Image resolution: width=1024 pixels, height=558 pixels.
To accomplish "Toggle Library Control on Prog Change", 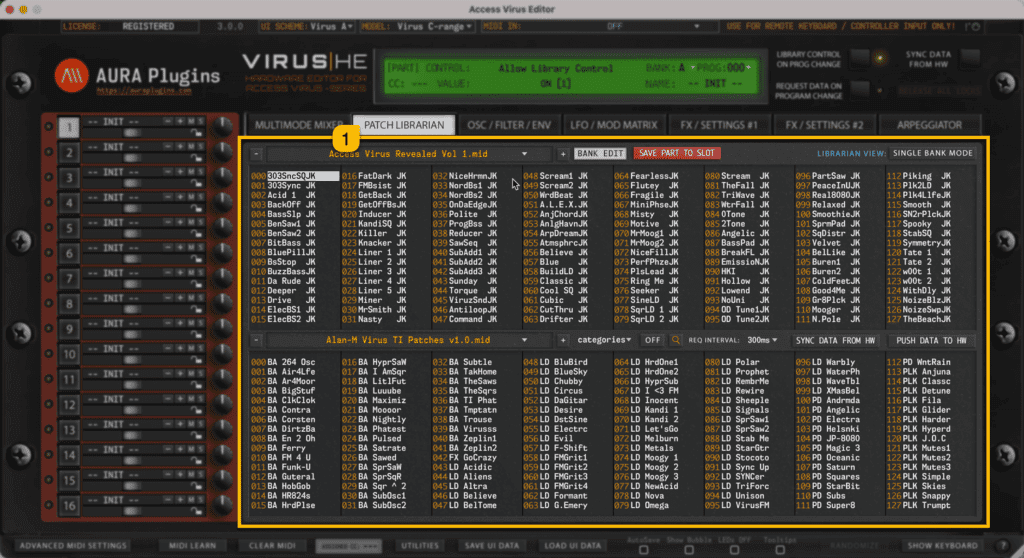I will point(859,58).
